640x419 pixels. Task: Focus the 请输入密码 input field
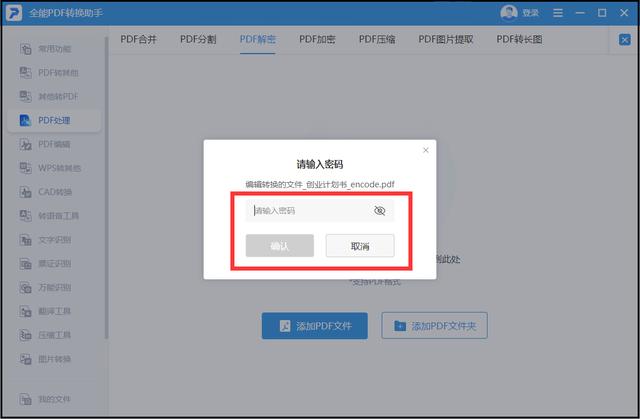[x=320, y=211]
